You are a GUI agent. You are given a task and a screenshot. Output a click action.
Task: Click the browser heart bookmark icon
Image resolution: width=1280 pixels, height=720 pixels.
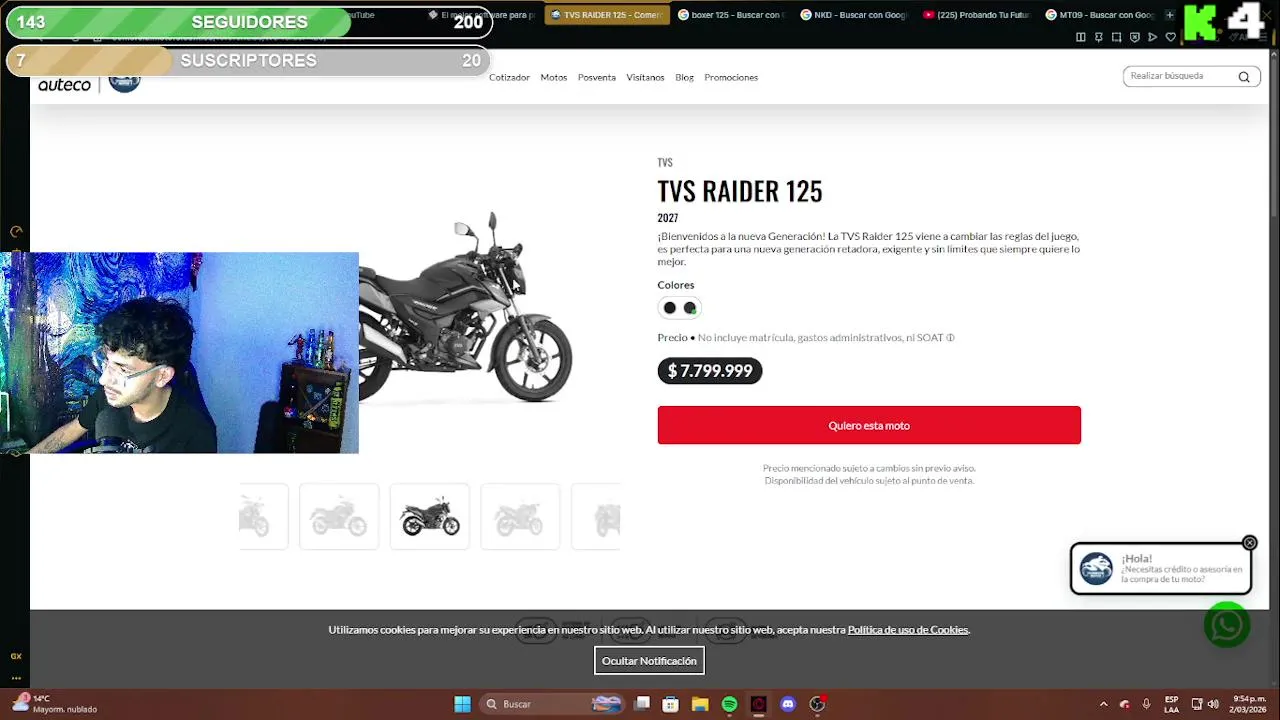pos(1170,37)
